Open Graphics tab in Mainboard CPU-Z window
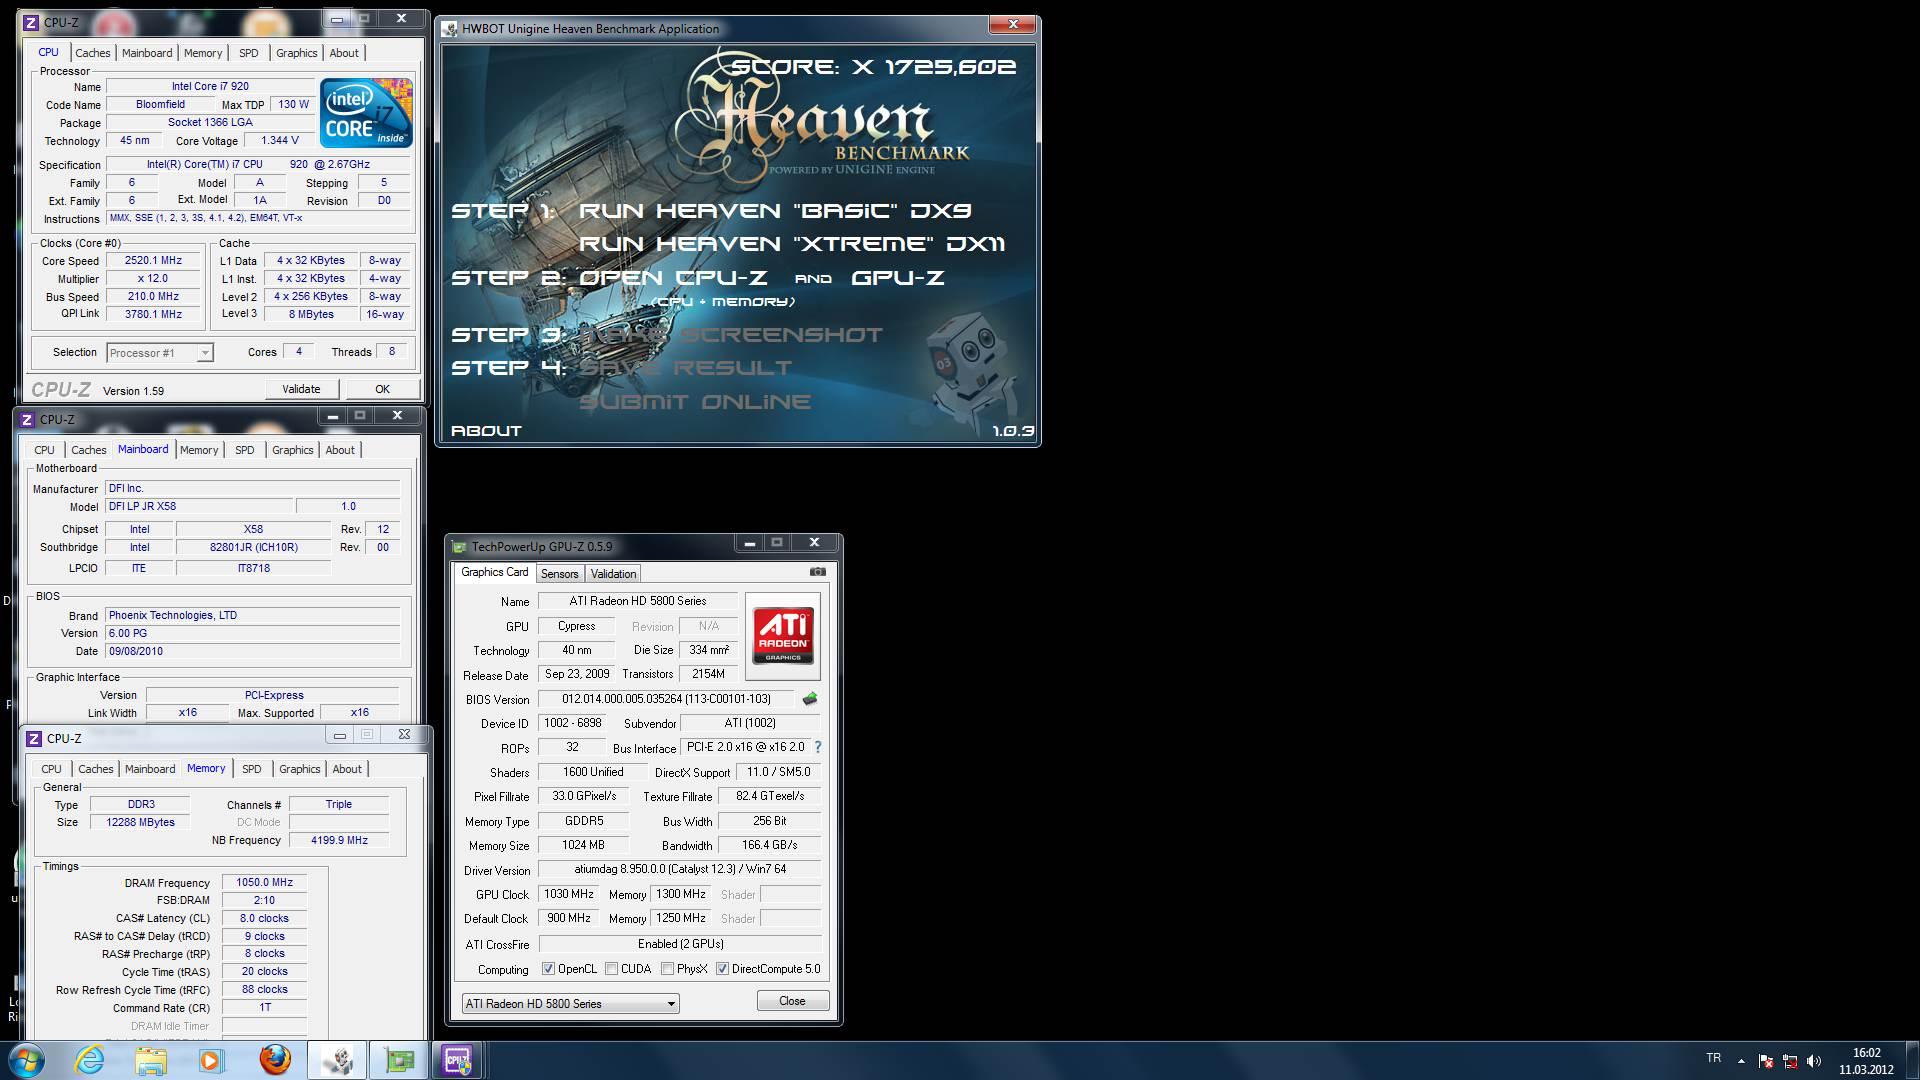 click(x=292, y=450)
